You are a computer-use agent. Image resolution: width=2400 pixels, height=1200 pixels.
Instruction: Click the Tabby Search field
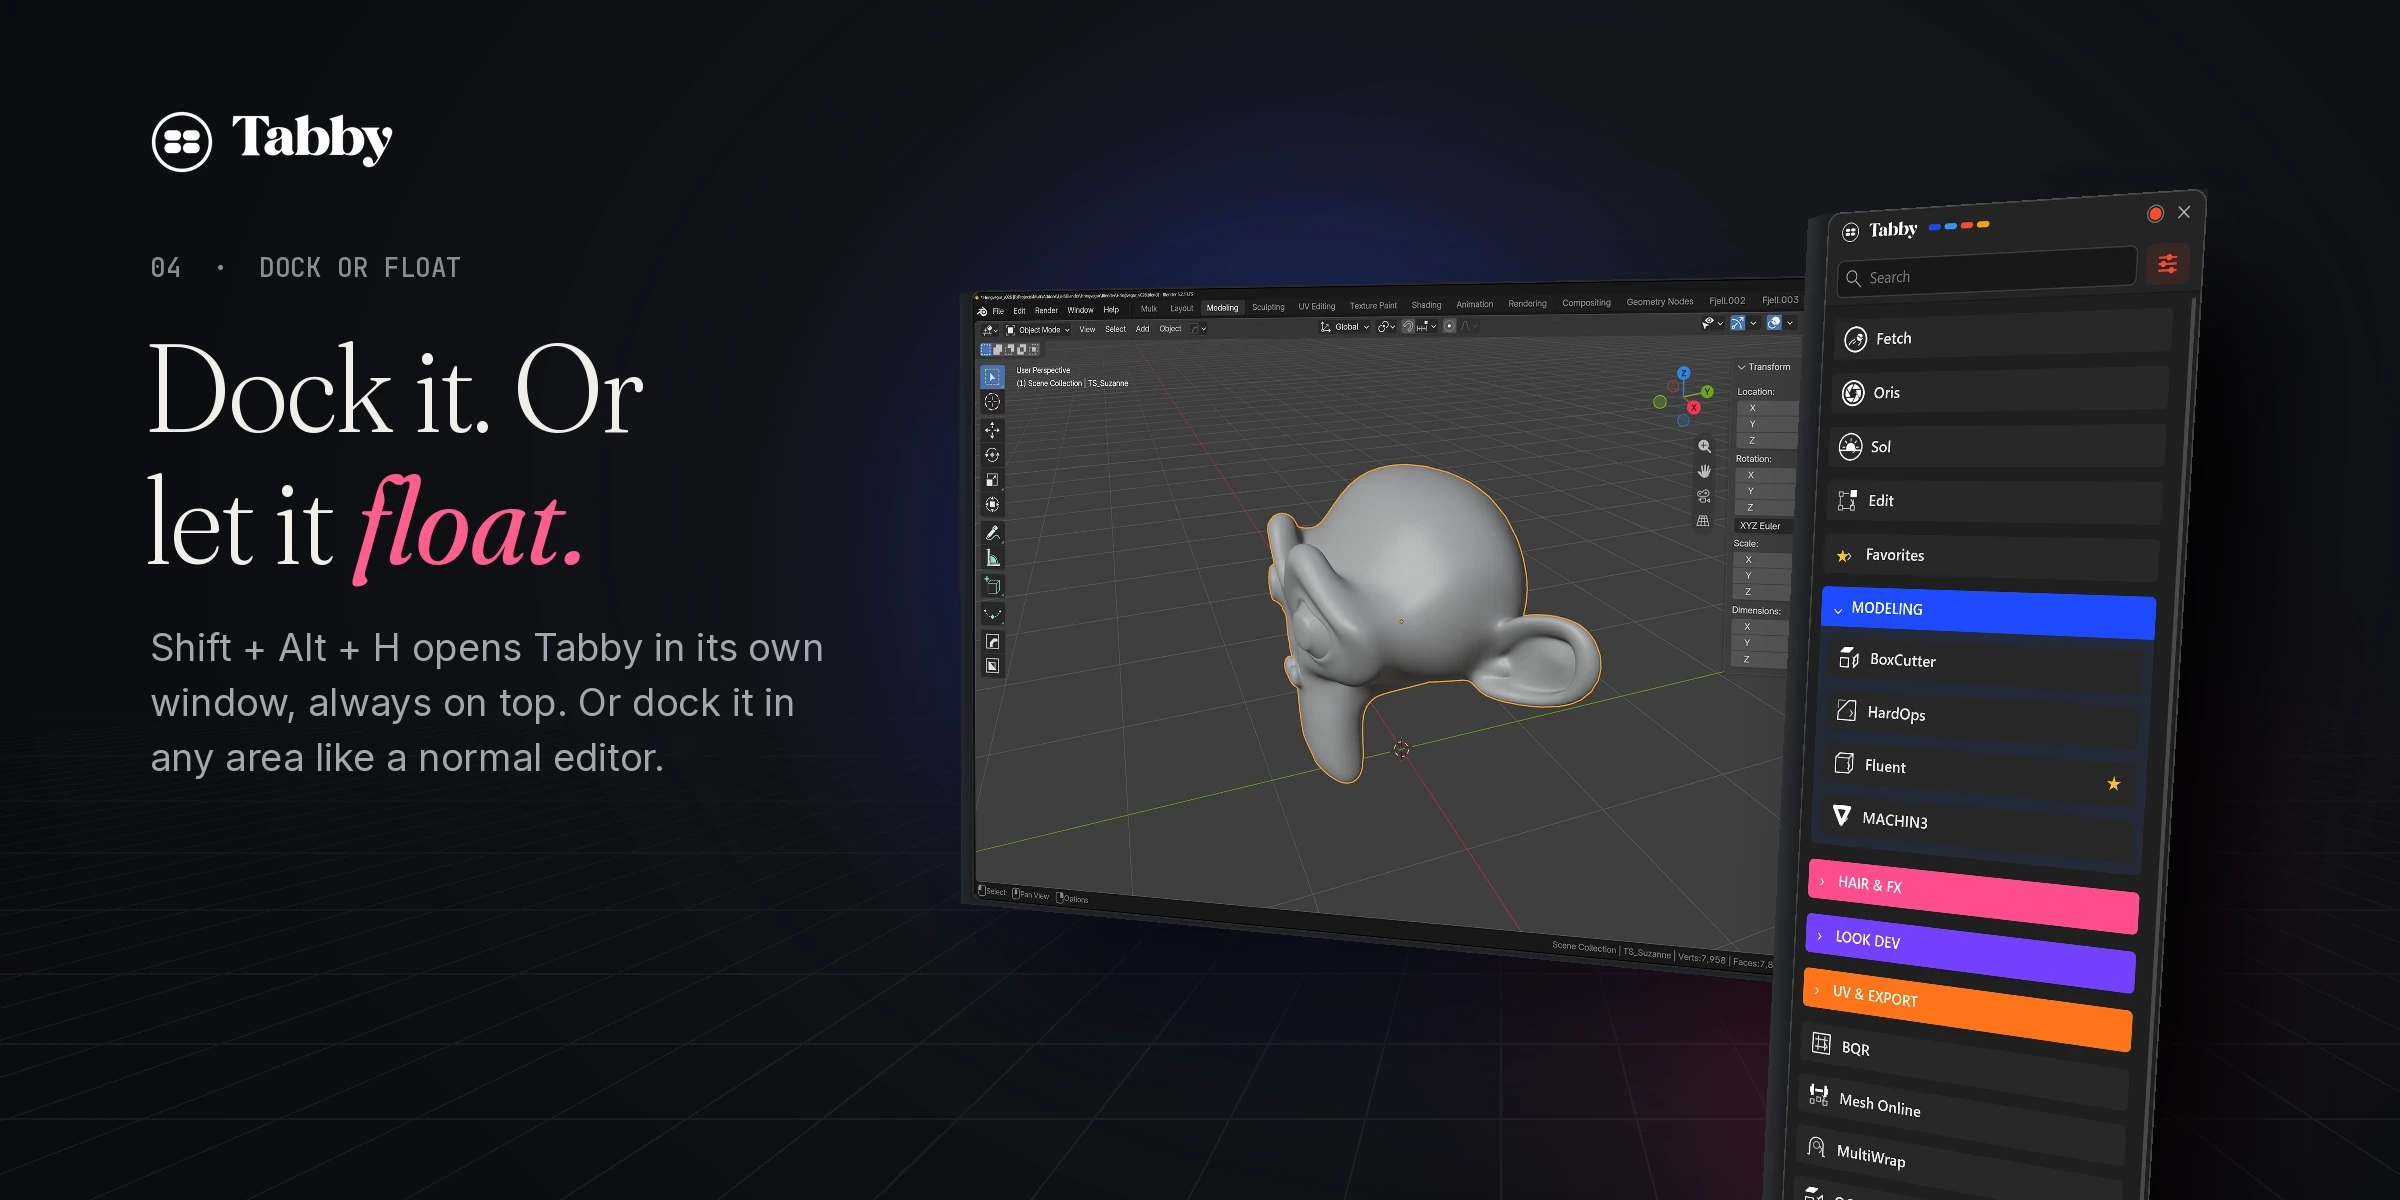click(1987, 272)
